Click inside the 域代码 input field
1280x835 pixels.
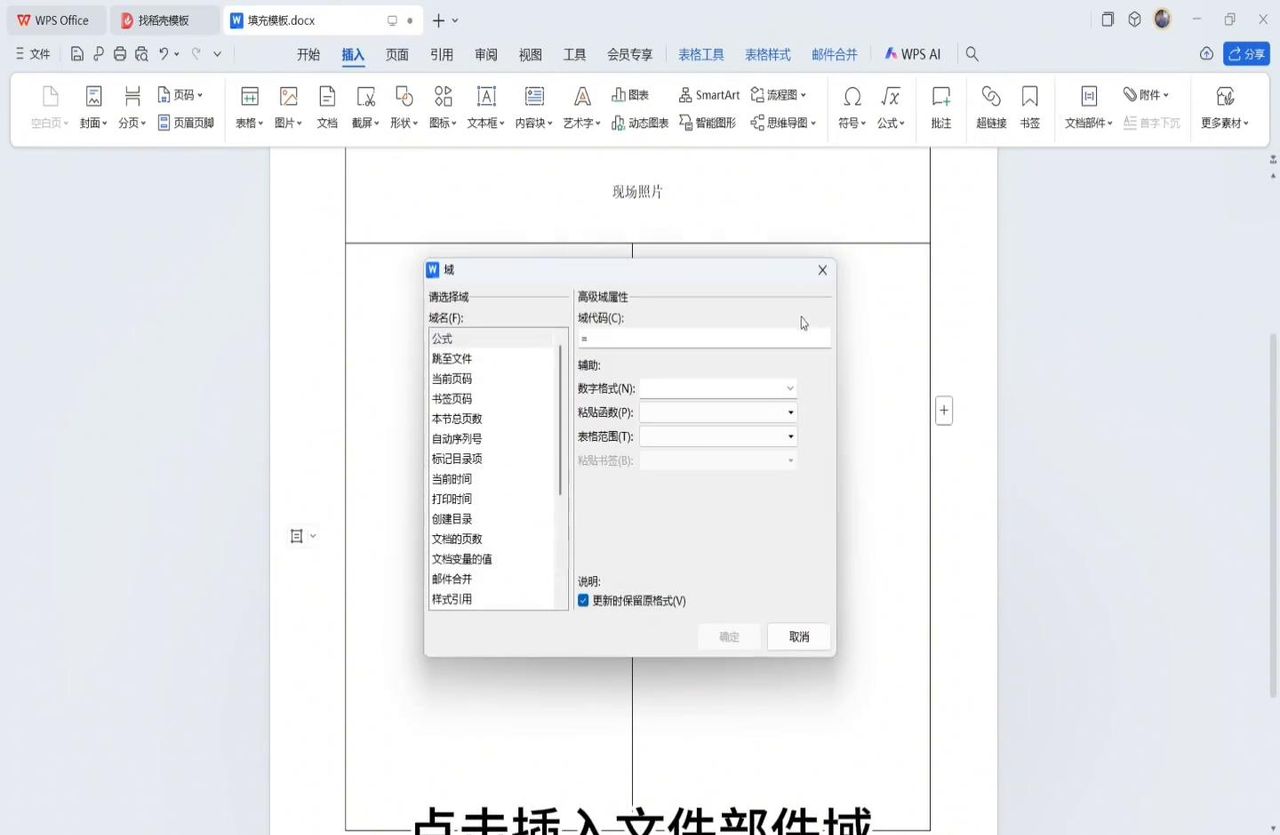coord(700,337)
